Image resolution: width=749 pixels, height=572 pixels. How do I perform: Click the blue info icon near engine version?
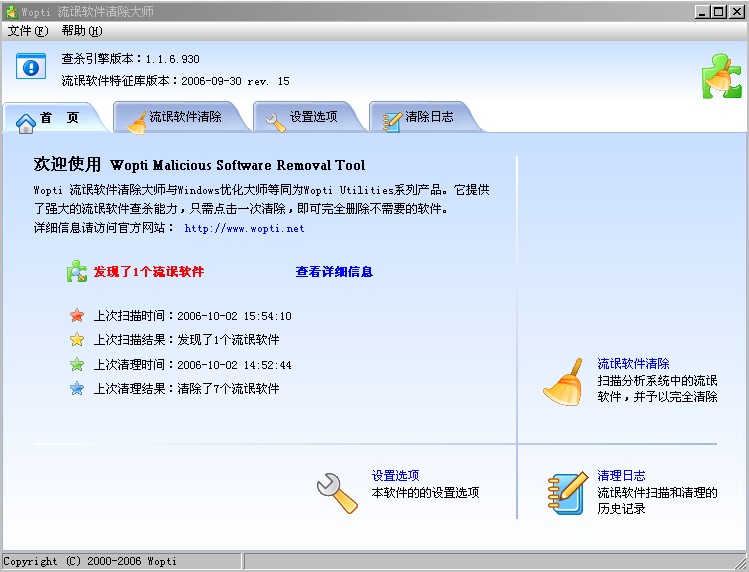(x=31, y=67)
